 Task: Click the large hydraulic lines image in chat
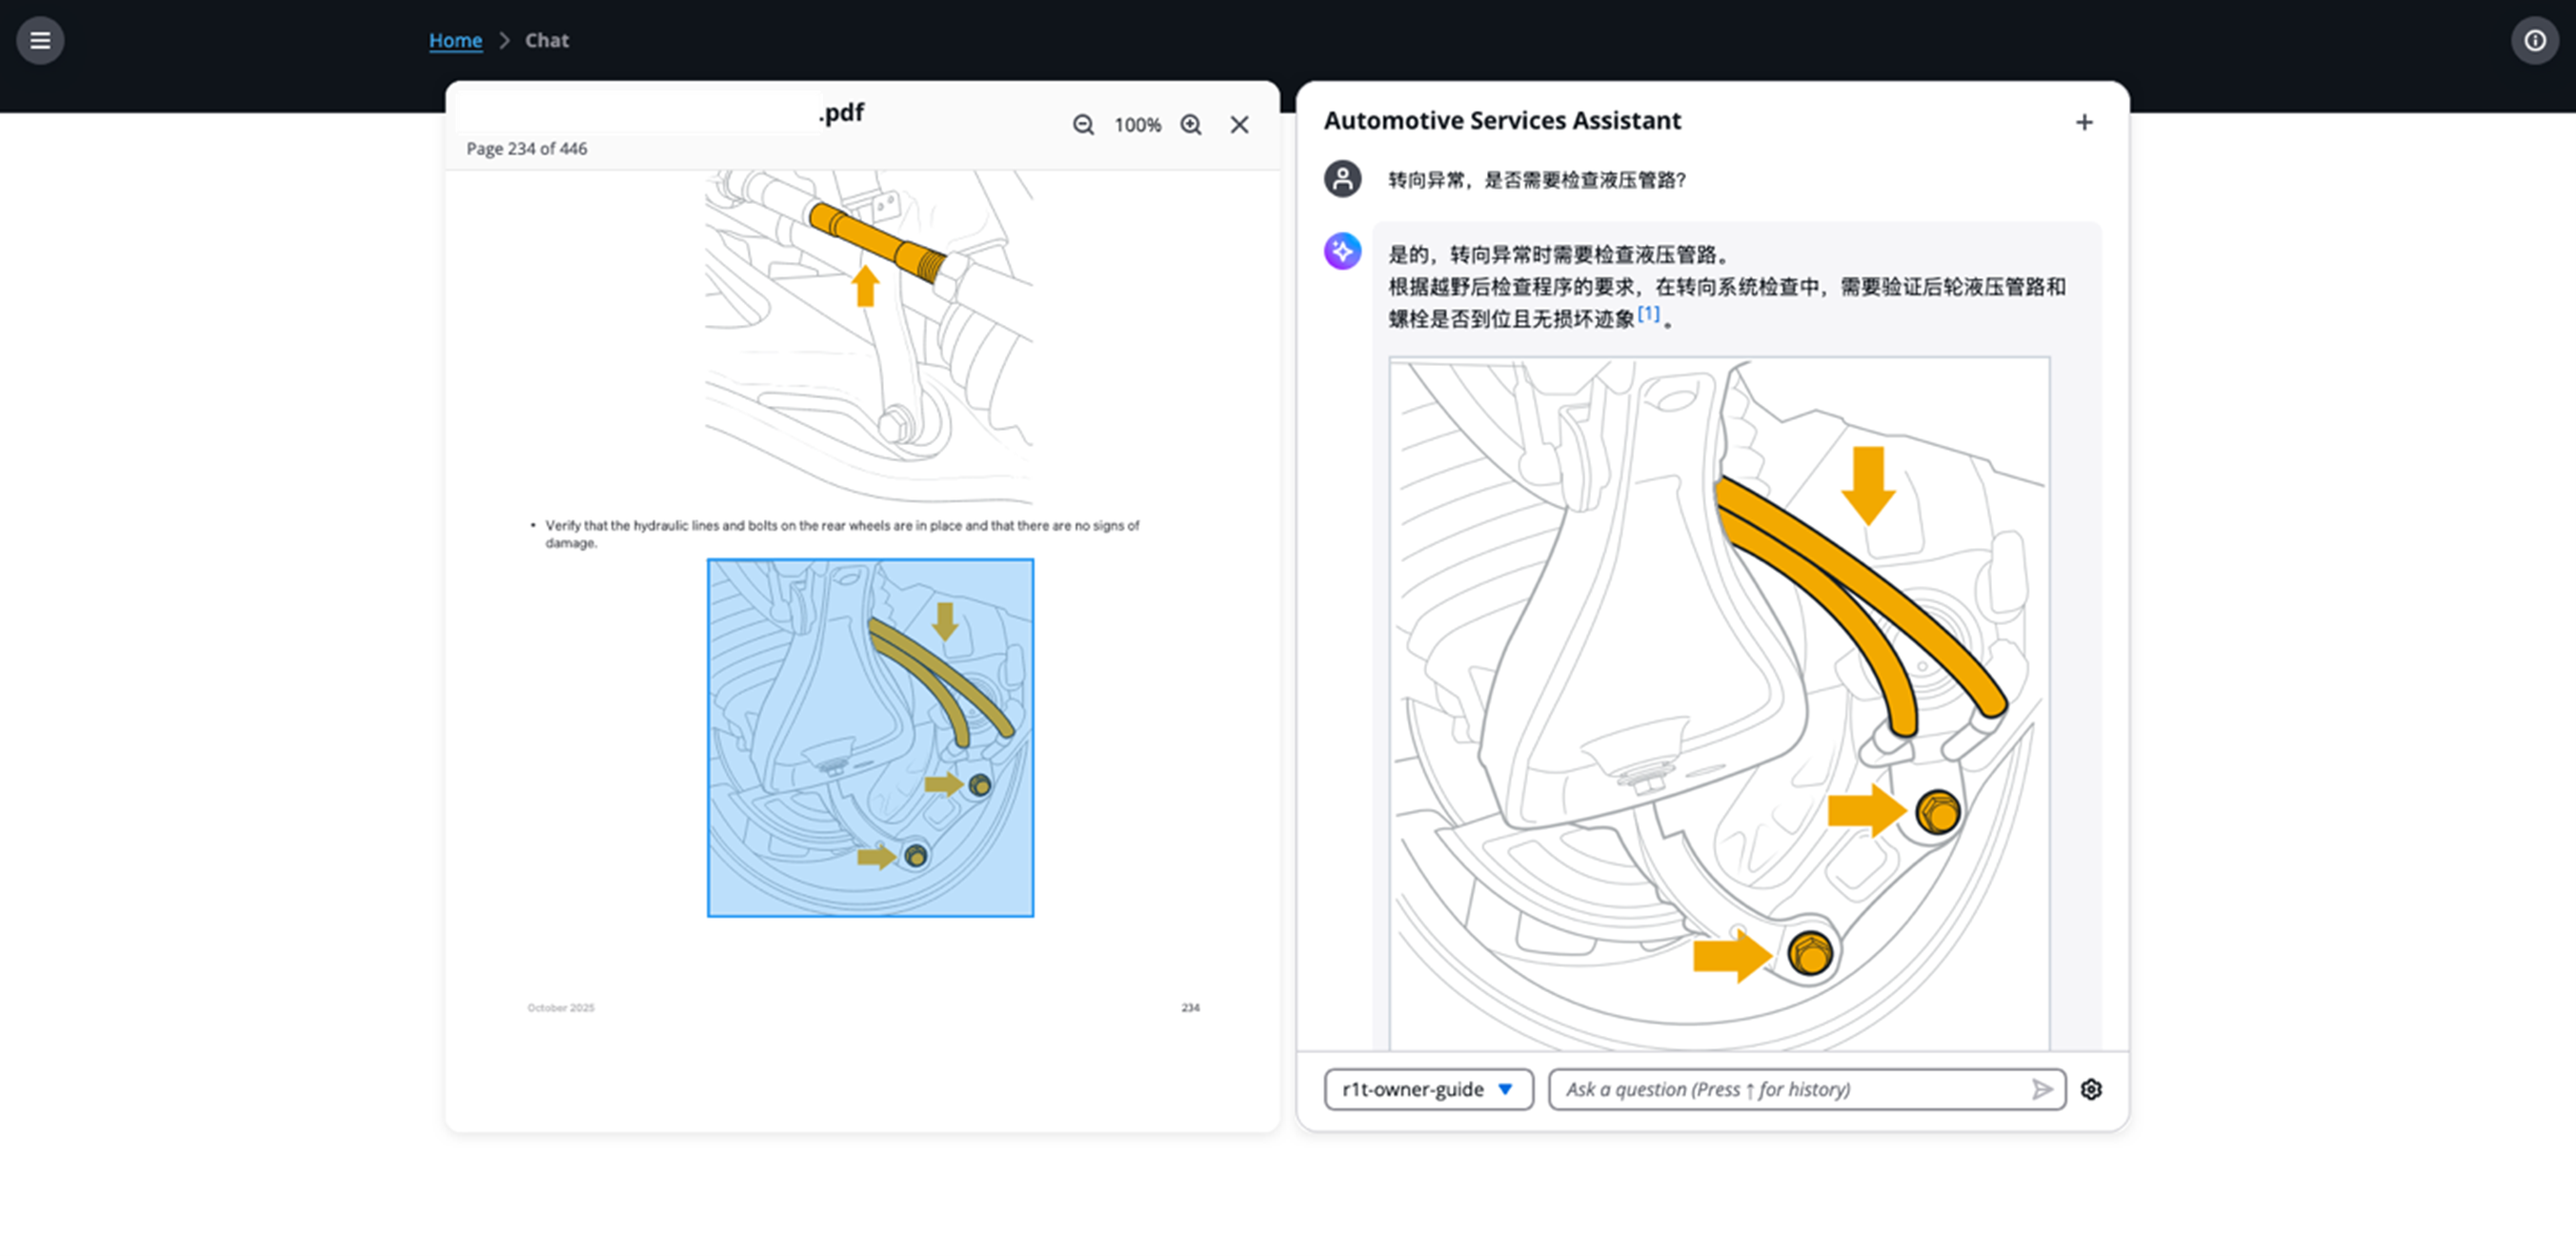point(1718,700)
